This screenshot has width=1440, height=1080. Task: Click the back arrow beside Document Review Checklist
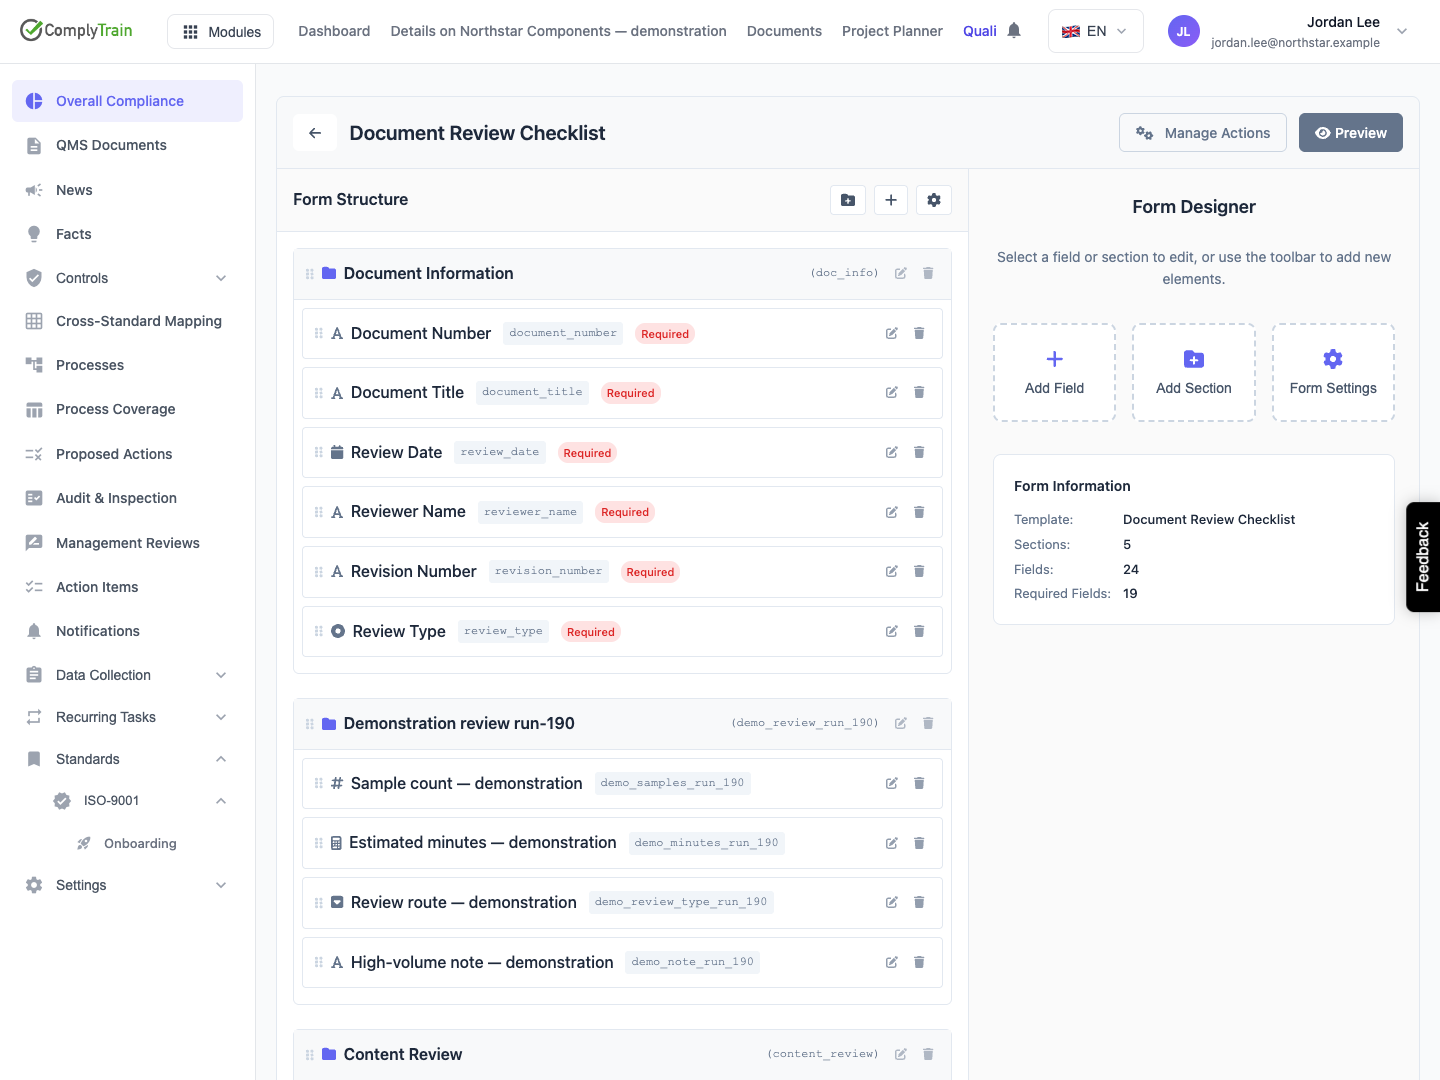[315, 133]
